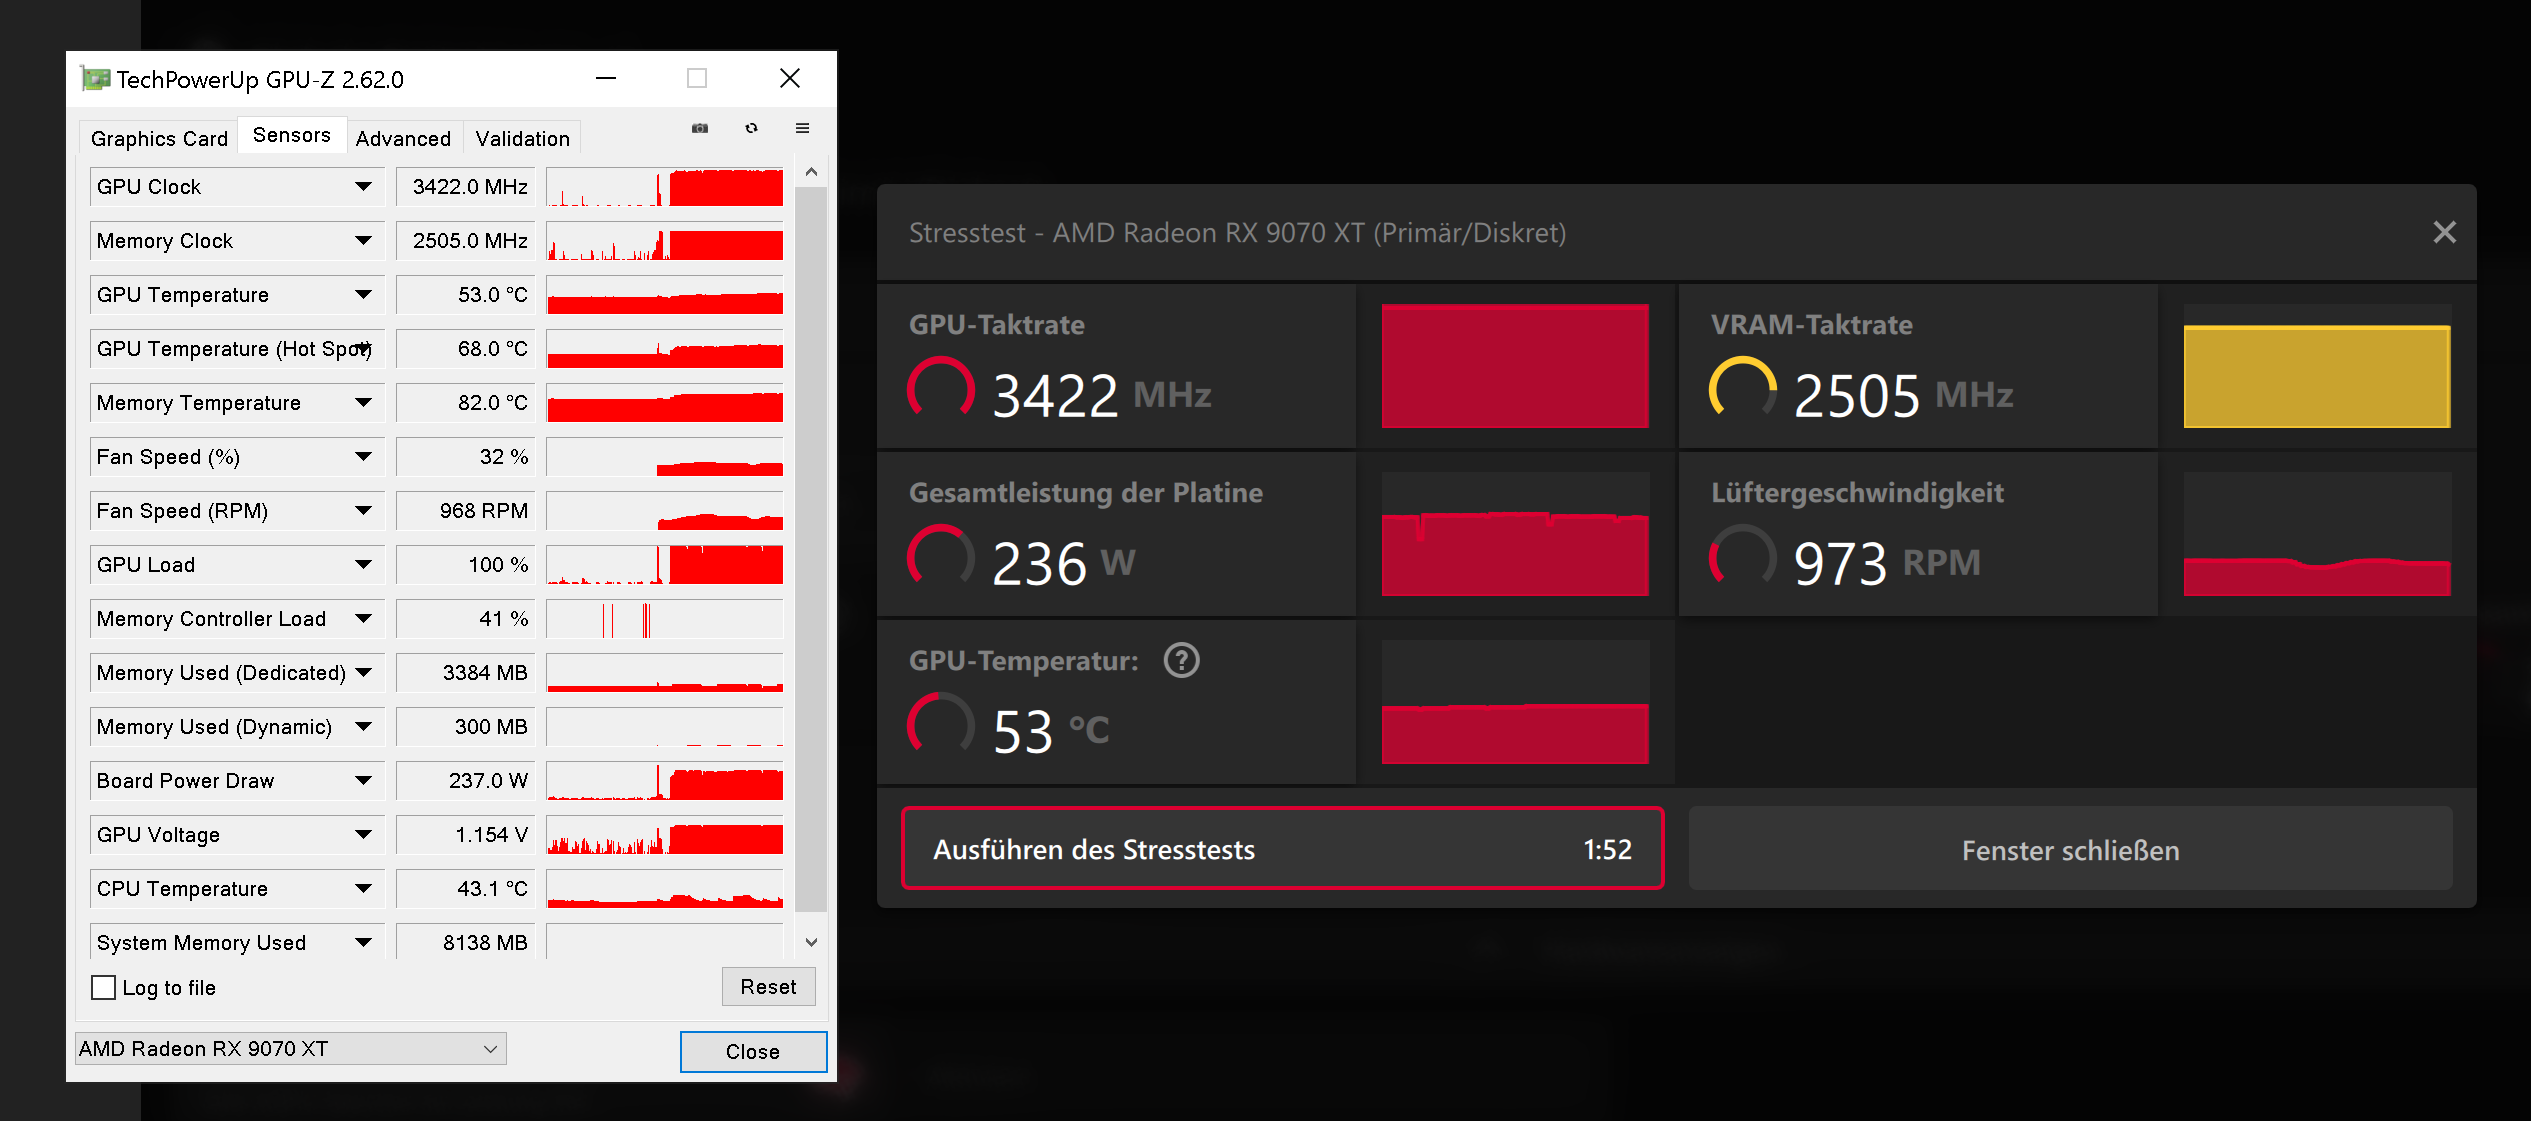The image size is (2531, 1121).
Task: Close the Stresstest dialog via the X icon
Action: (x=2445, y=232)
